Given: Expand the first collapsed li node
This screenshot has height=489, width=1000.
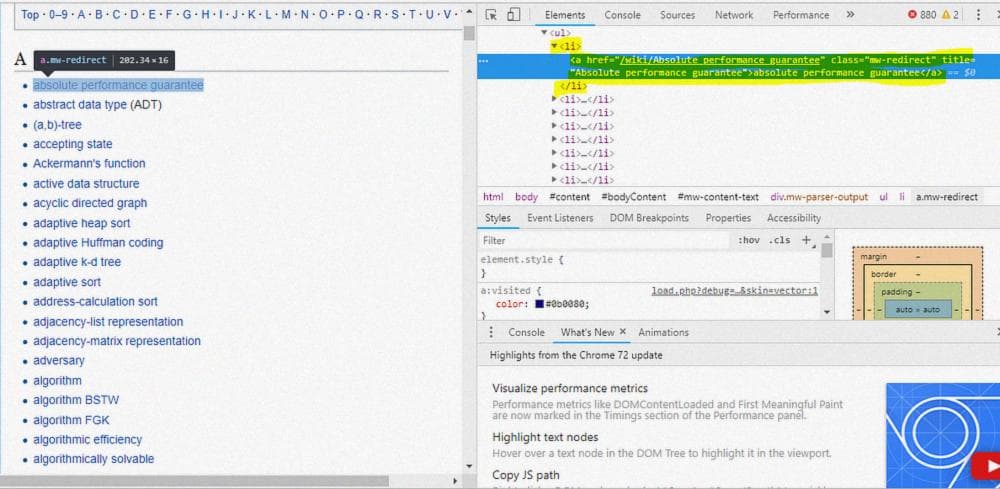Looking at the screenshot, I should pyautogui.click(x=554, y=99).
